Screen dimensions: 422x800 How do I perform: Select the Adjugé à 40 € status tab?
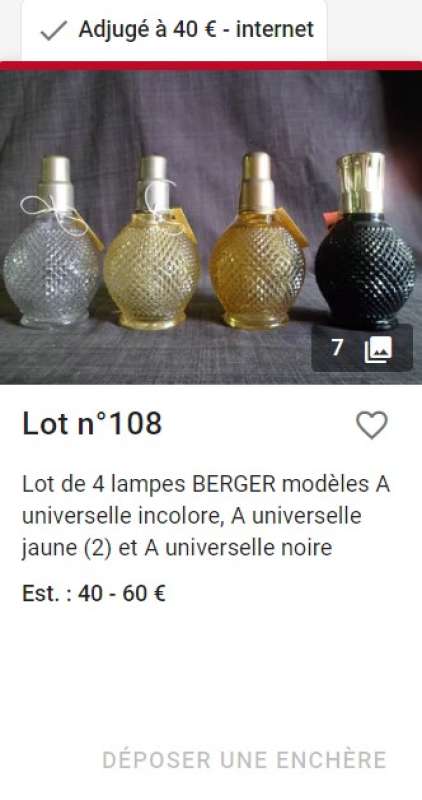tap(174, 30)
